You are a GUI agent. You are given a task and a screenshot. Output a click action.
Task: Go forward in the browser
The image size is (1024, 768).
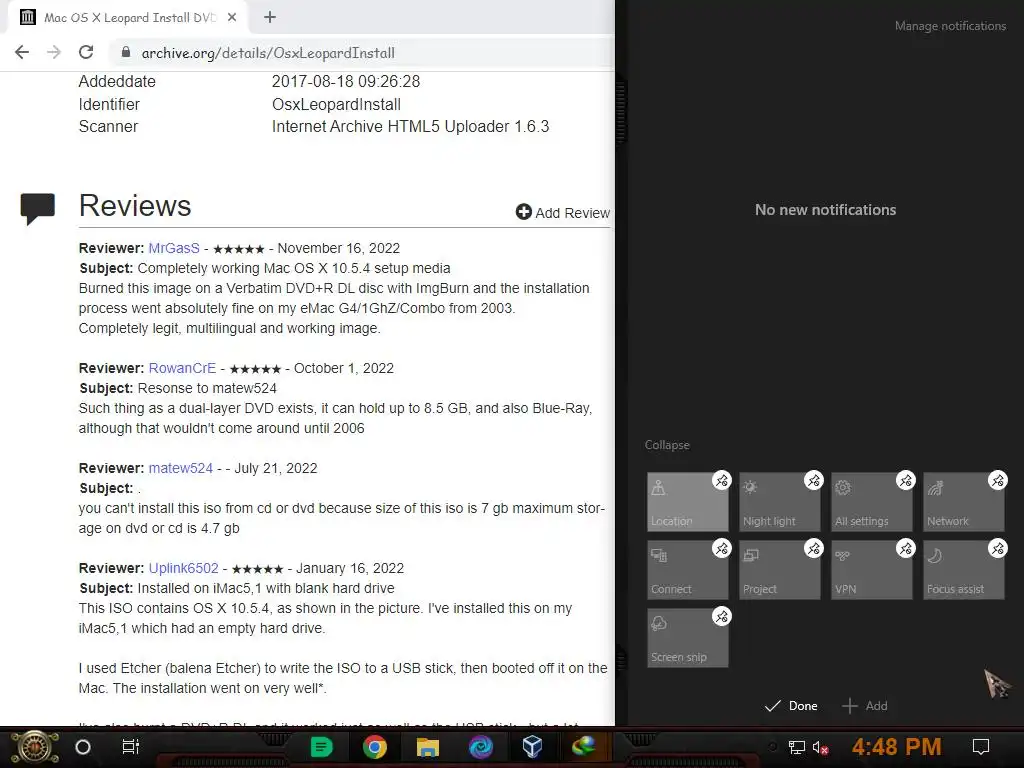tap(54, 52)
